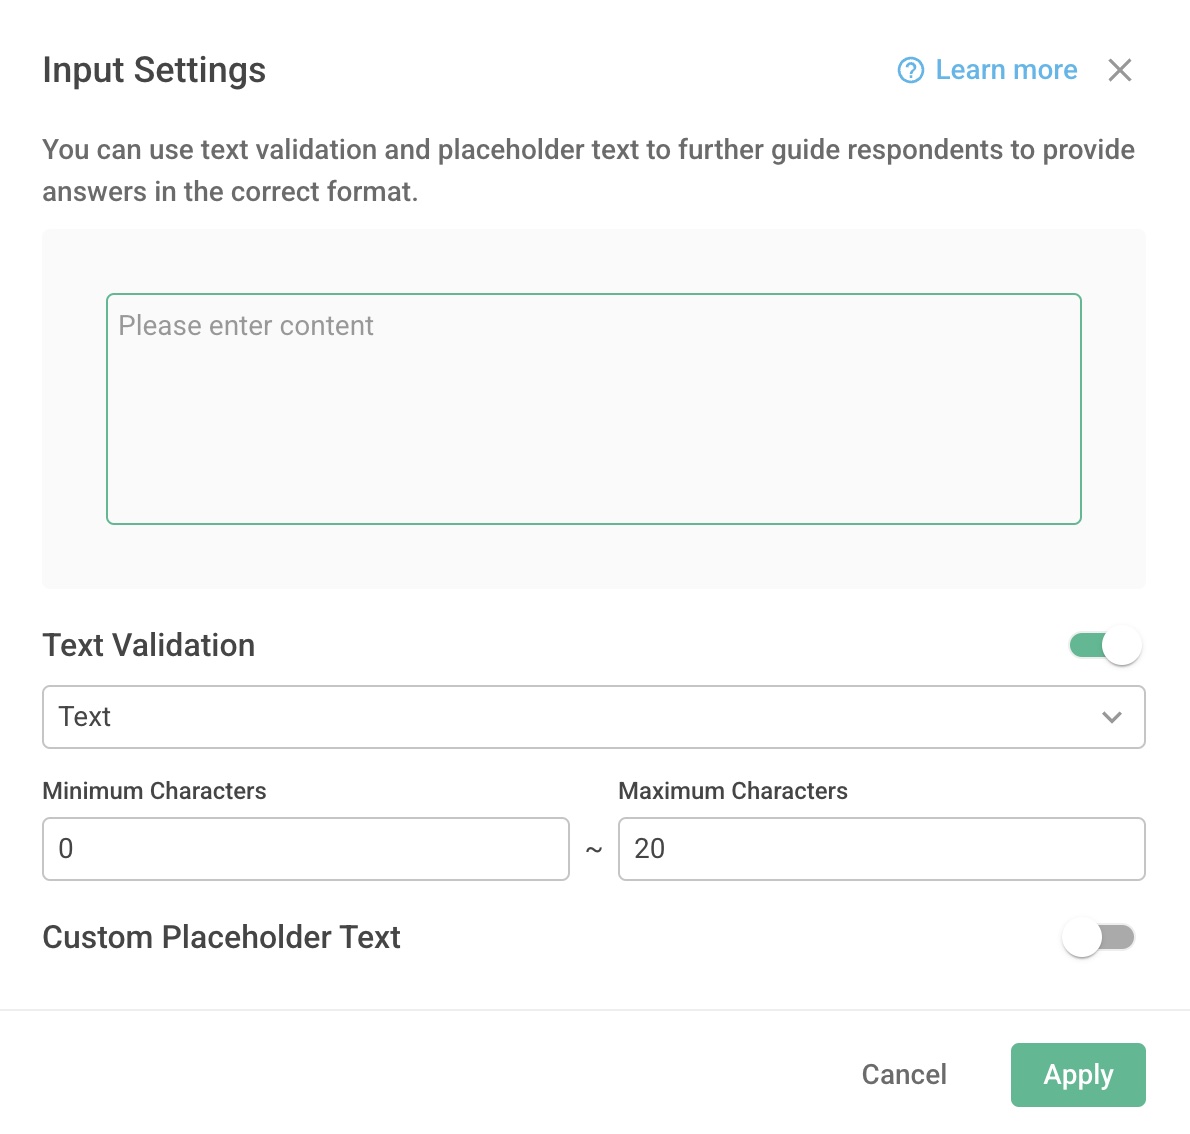Click the Input Settings dialog title

point(153,70)
